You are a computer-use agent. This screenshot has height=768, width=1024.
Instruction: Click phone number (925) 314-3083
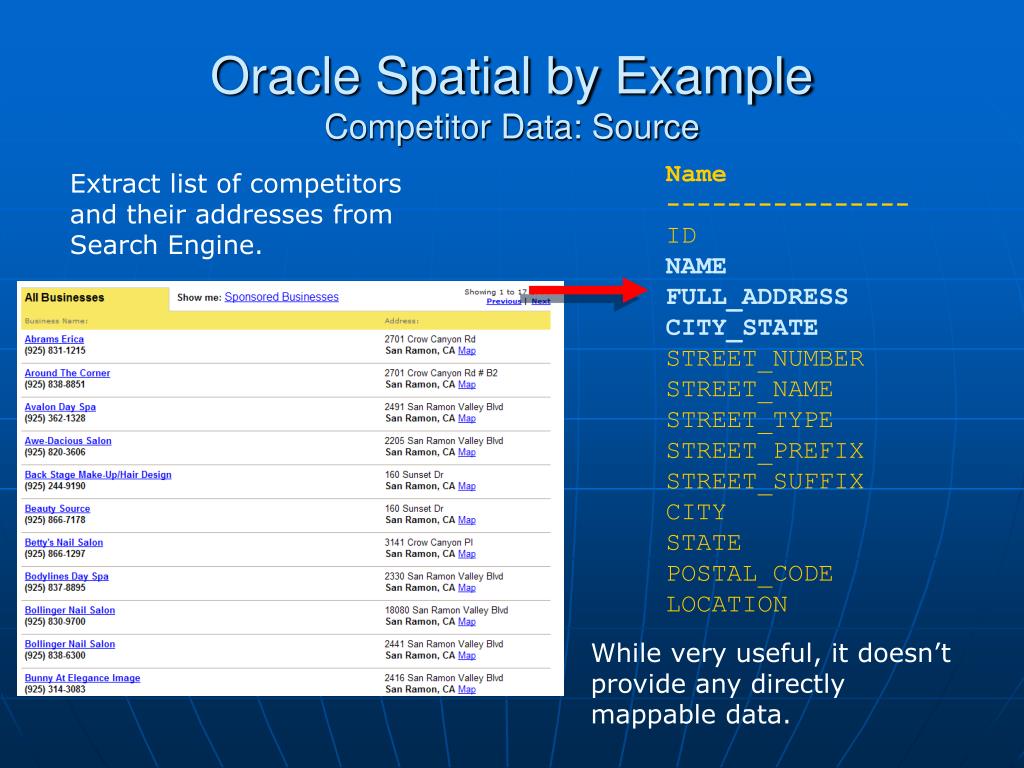click(x=55, y=690)
